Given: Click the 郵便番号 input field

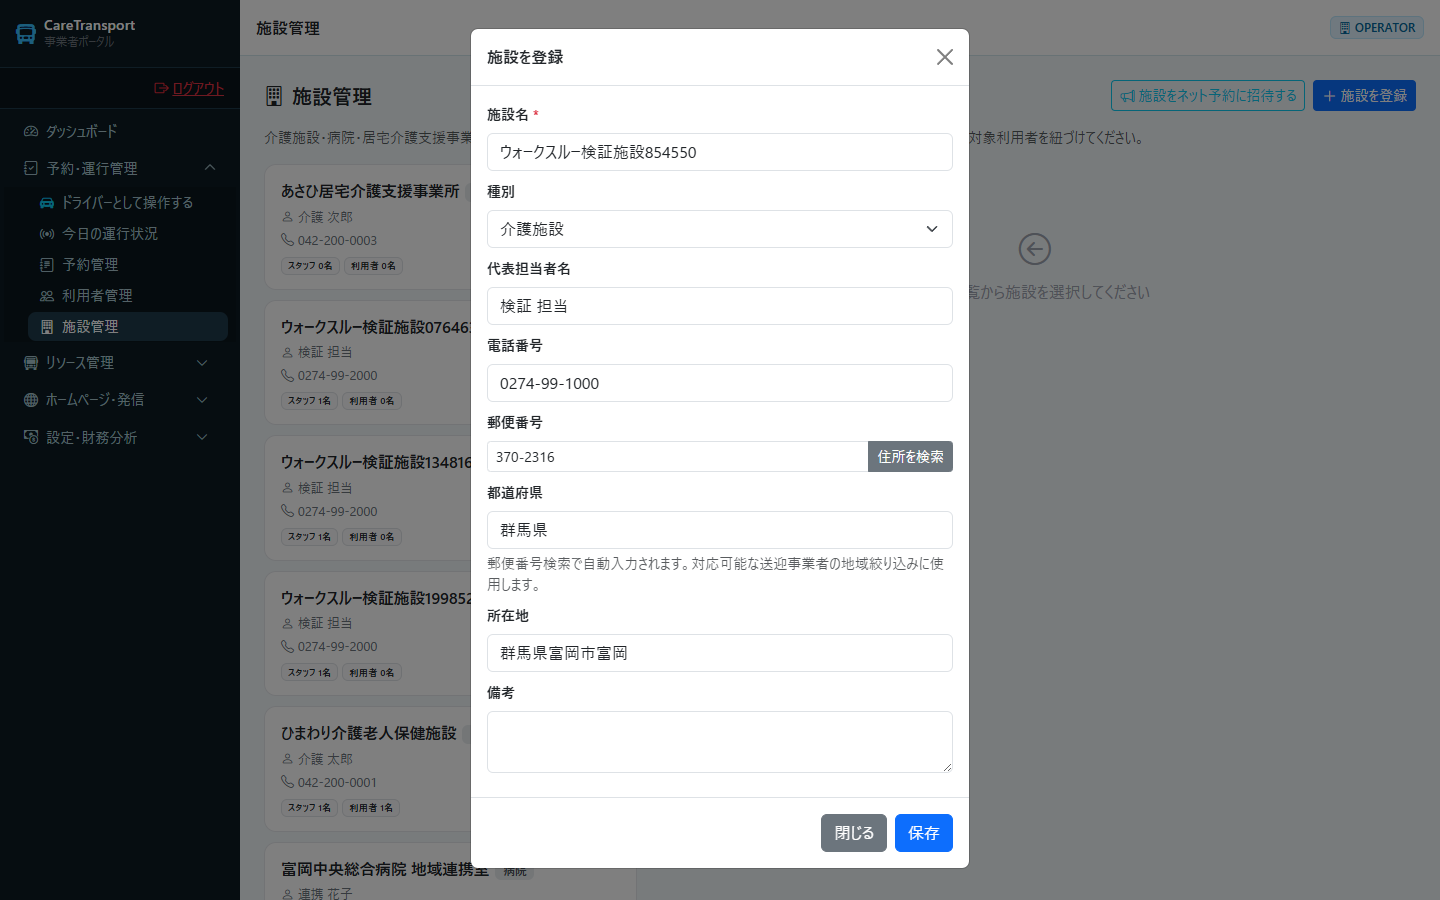Looking at the screenshot, I should pos(677,457).
